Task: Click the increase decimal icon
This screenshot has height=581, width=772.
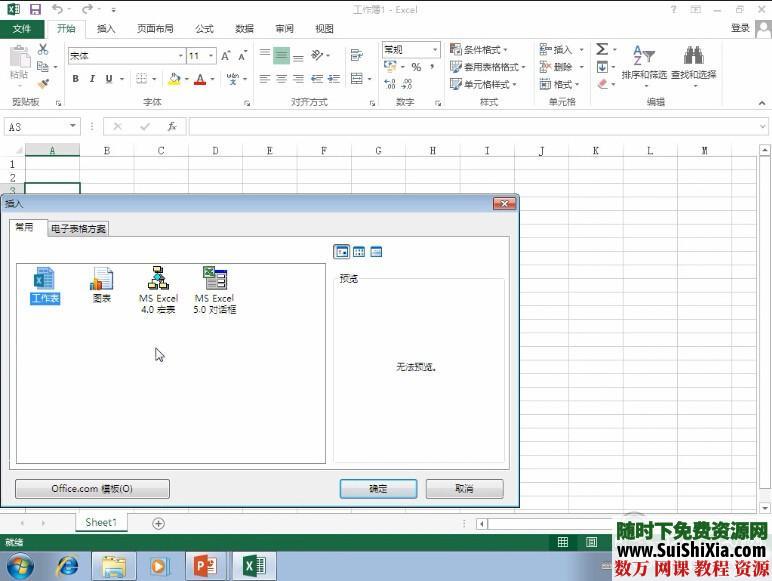Action: [x=389, y=84]
